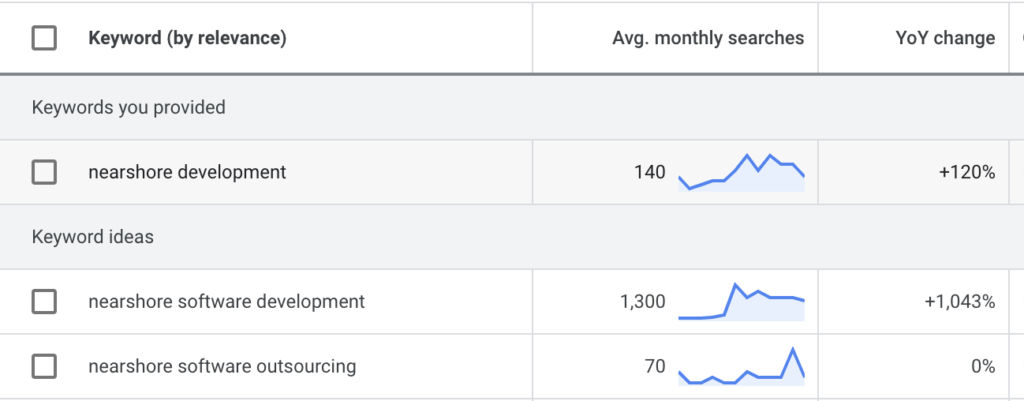Click the trend sparkline for nearshore development

(741, 172)
